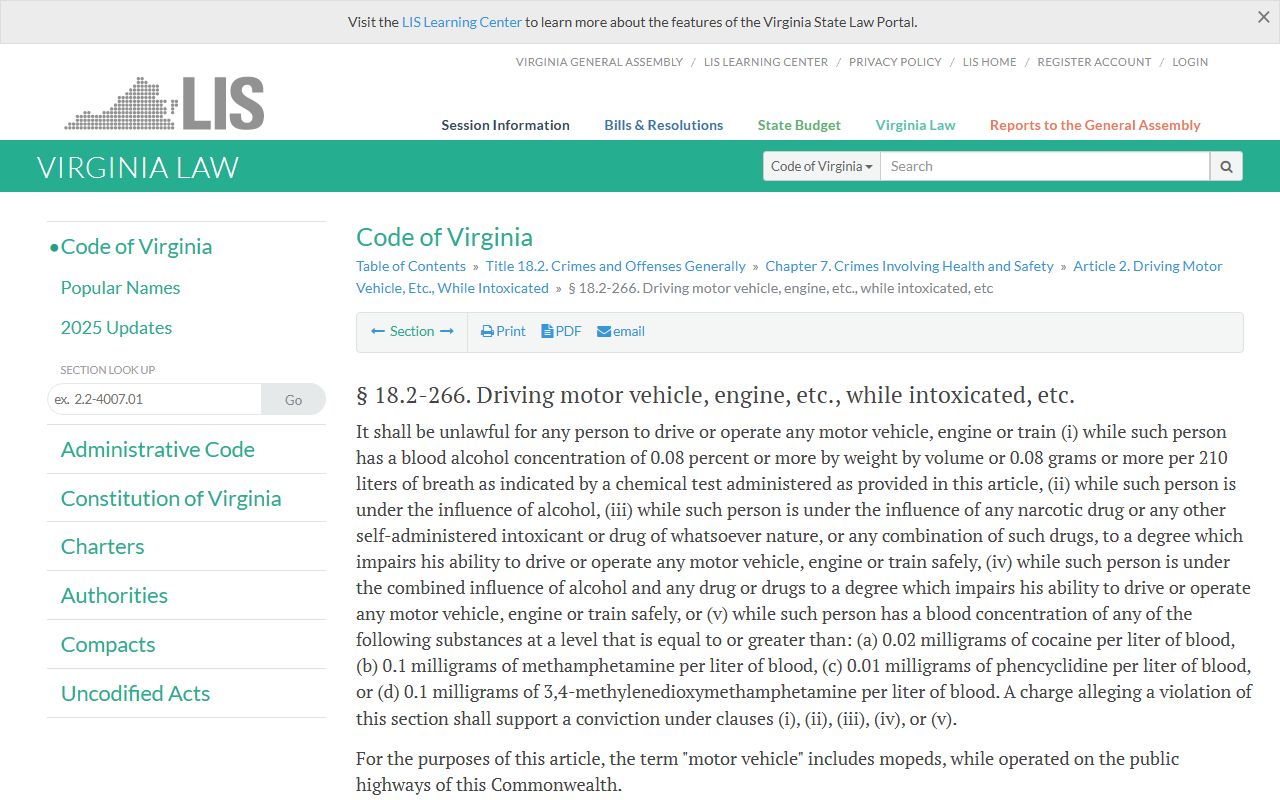The height and width of the screenshot is (800, 1280).
Task: Click the Section Look Up input box
Action: coord(154,399)
